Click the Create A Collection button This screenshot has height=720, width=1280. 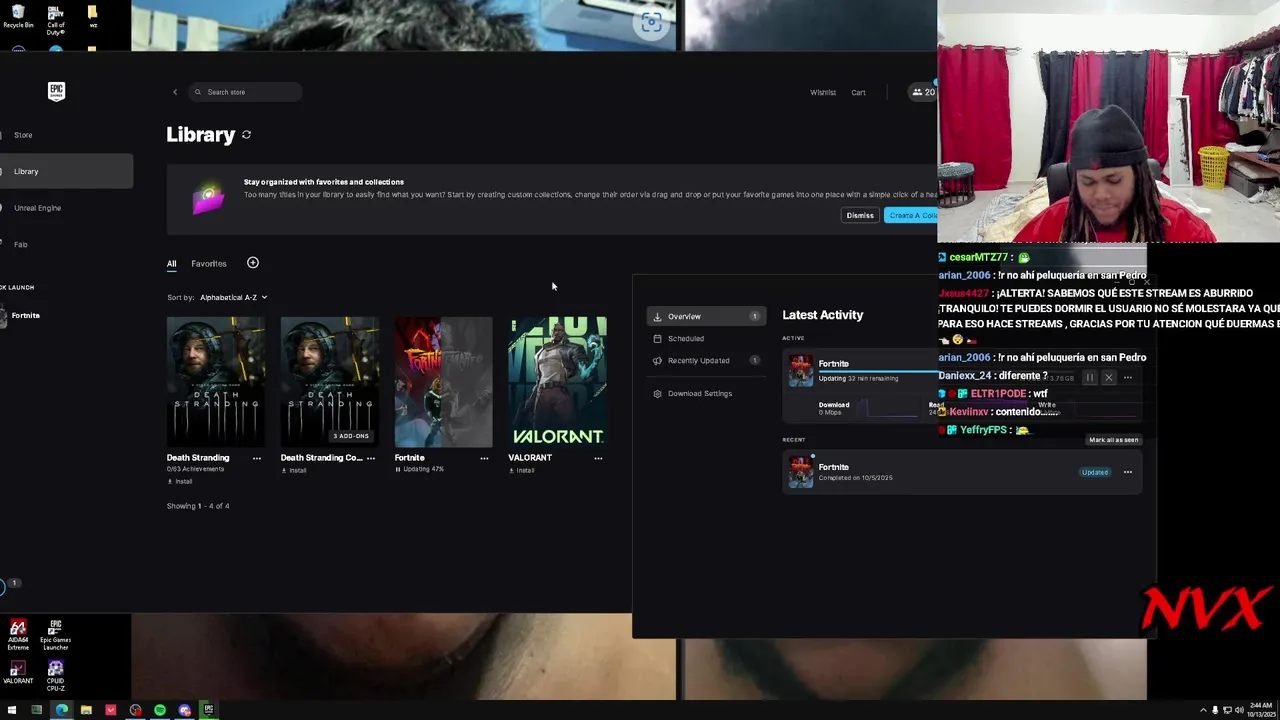pyautogui.click(x=911, y=215)
